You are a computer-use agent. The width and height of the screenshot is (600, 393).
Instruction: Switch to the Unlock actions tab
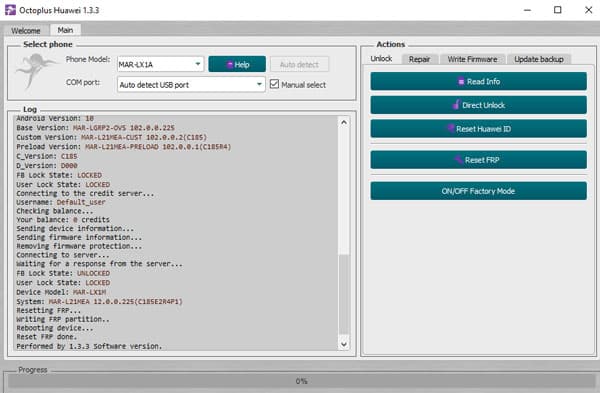coord(381,59)
